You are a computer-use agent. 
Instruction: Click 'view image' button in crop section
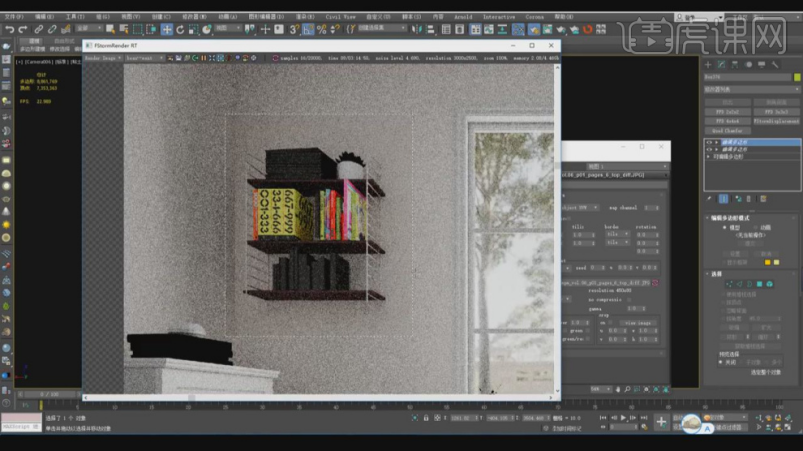[x=637, y=323]
